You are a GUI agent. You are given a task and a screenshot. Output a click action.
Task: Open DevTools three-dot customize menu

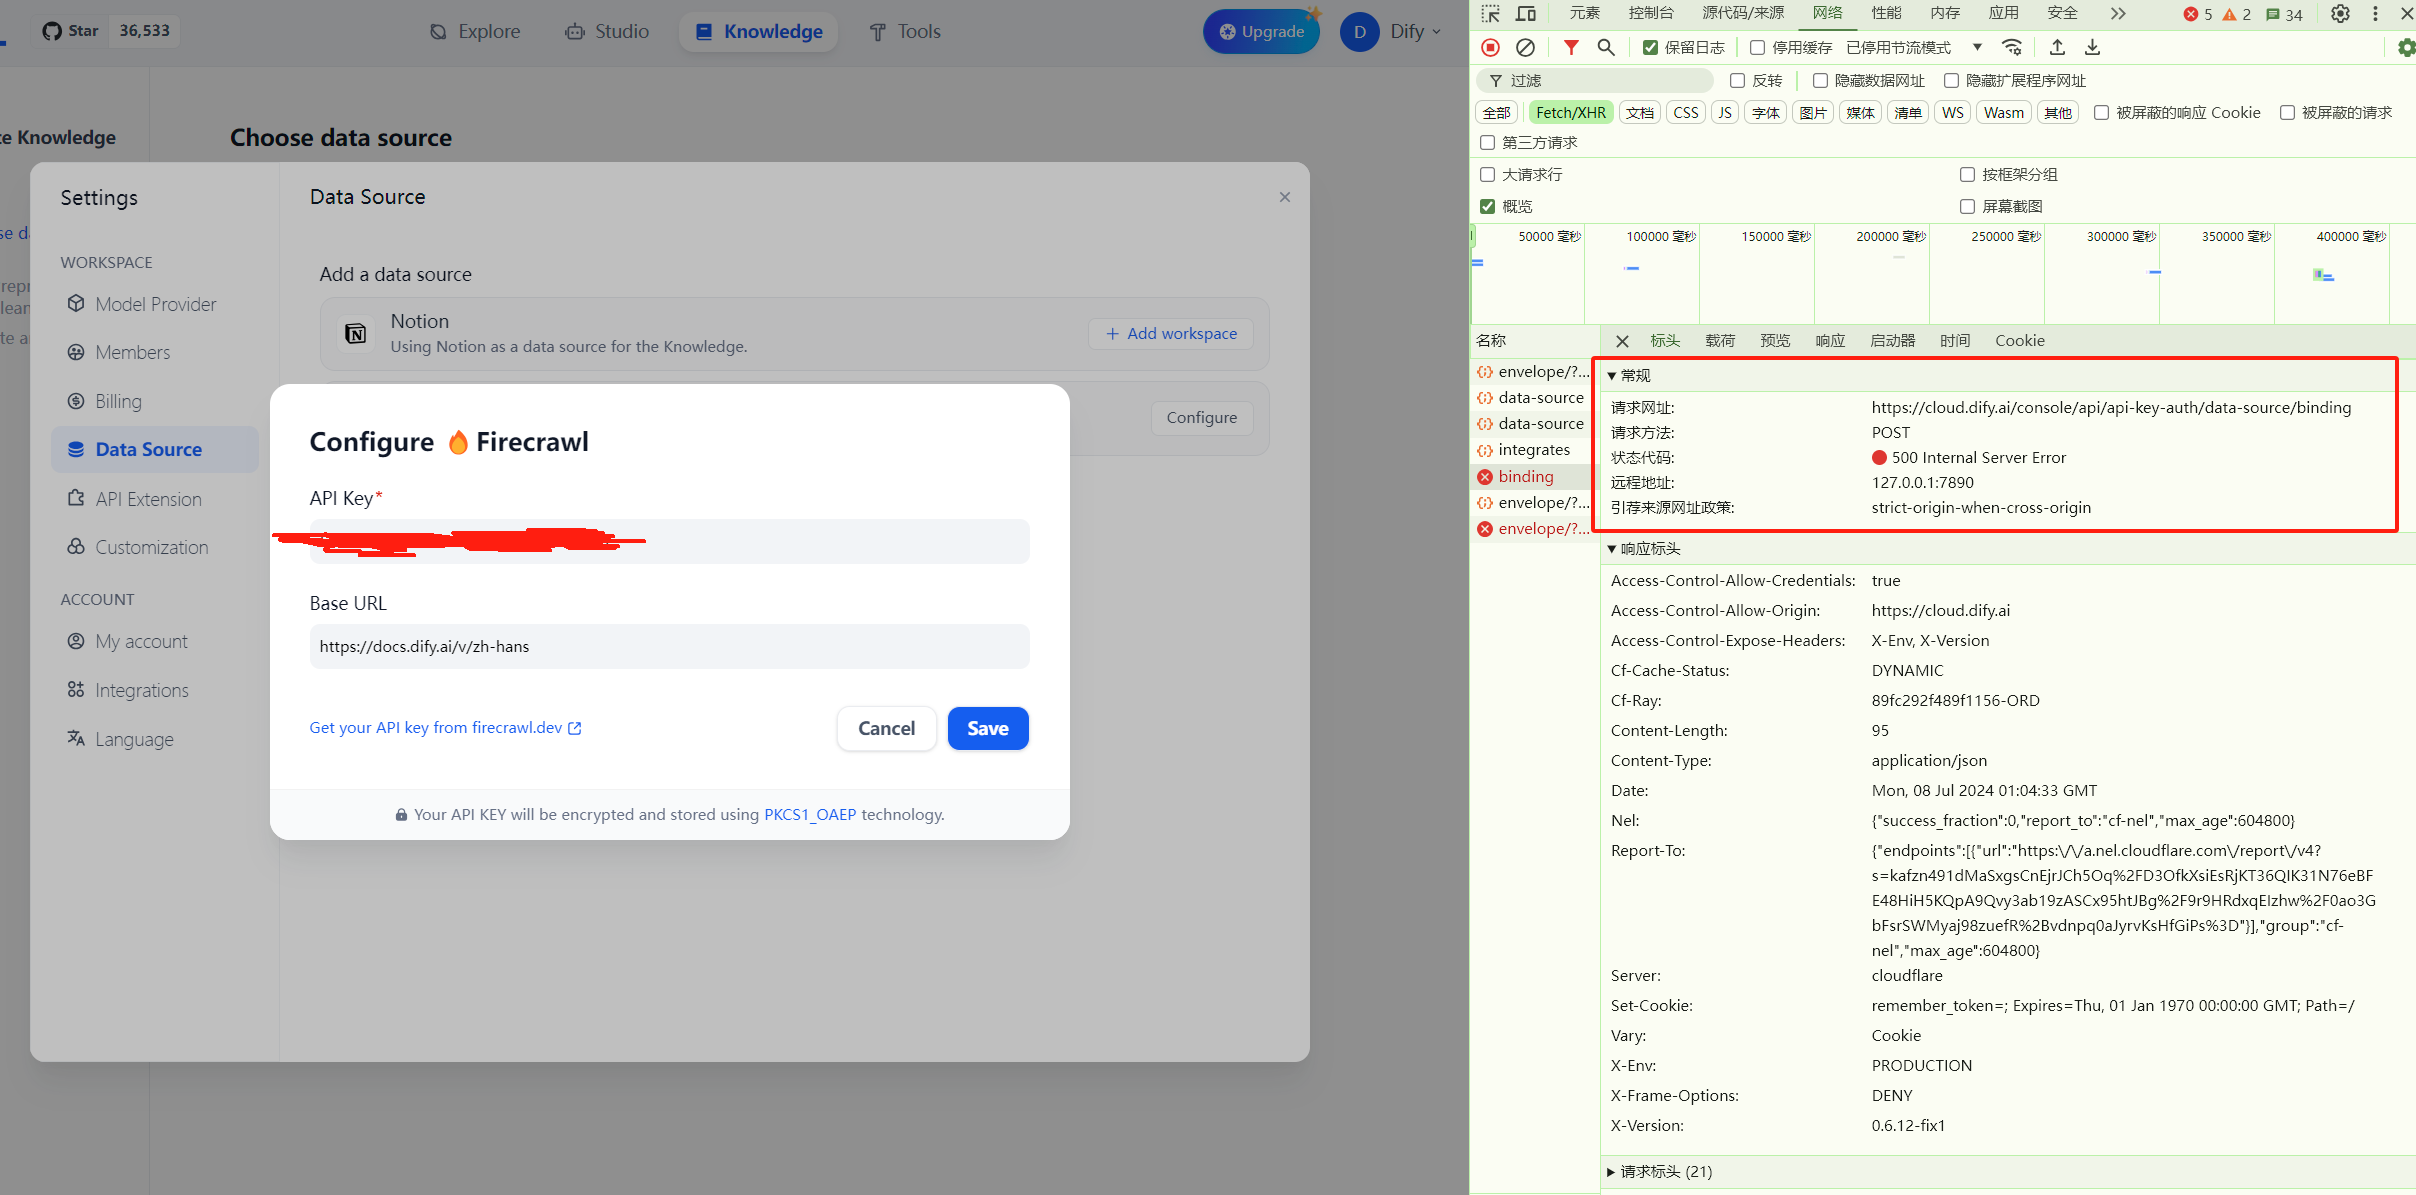click(2375, 14)
